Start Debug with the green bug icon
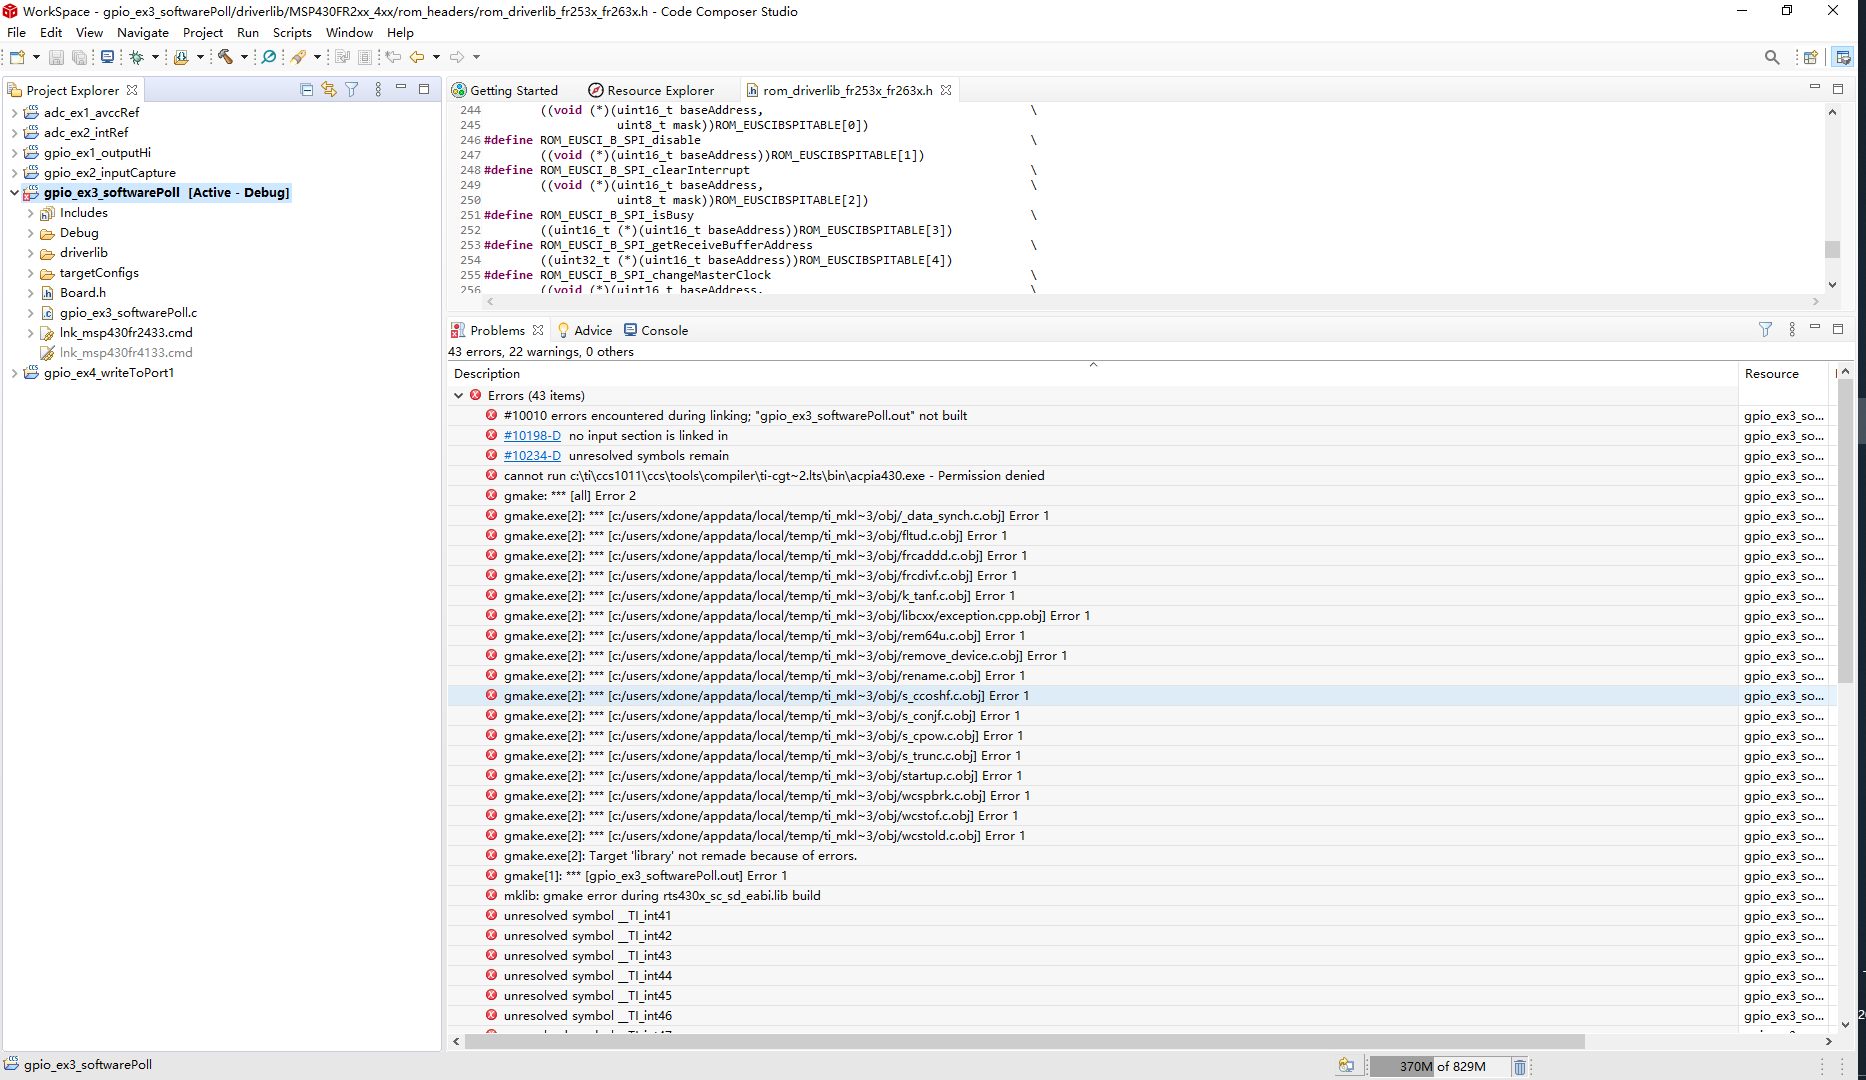1866x1080 pixels. coord(137,57)
